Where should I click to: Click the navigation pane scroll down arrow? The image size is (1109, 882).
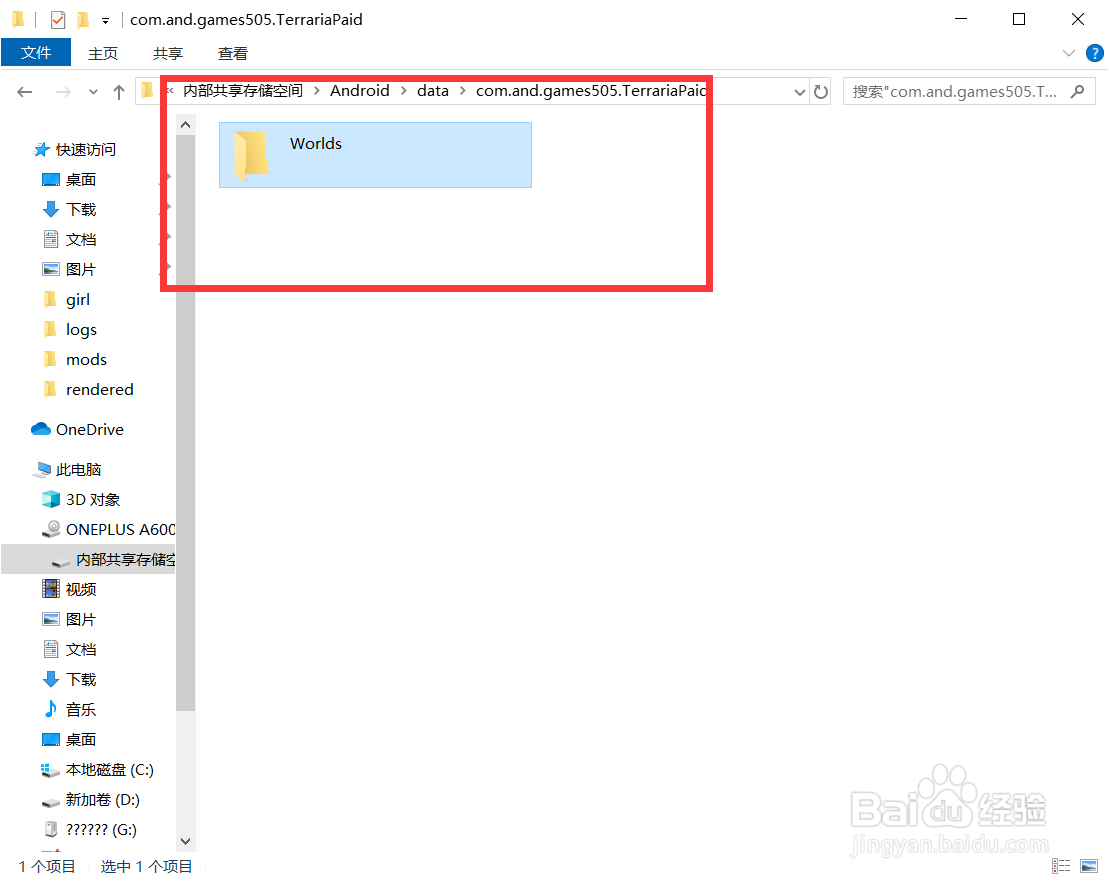(x=185, y=841)
